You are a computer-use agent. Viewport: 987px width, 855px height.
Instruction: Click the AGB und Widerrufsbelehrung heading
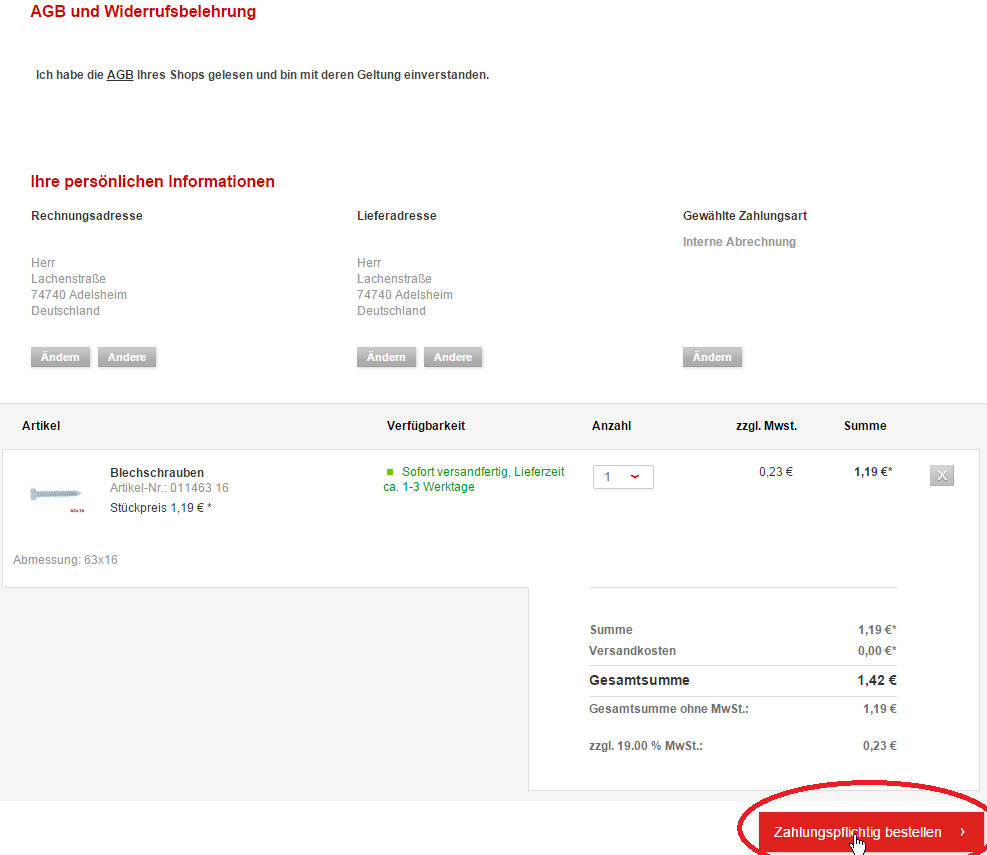[x=144, y=12]
